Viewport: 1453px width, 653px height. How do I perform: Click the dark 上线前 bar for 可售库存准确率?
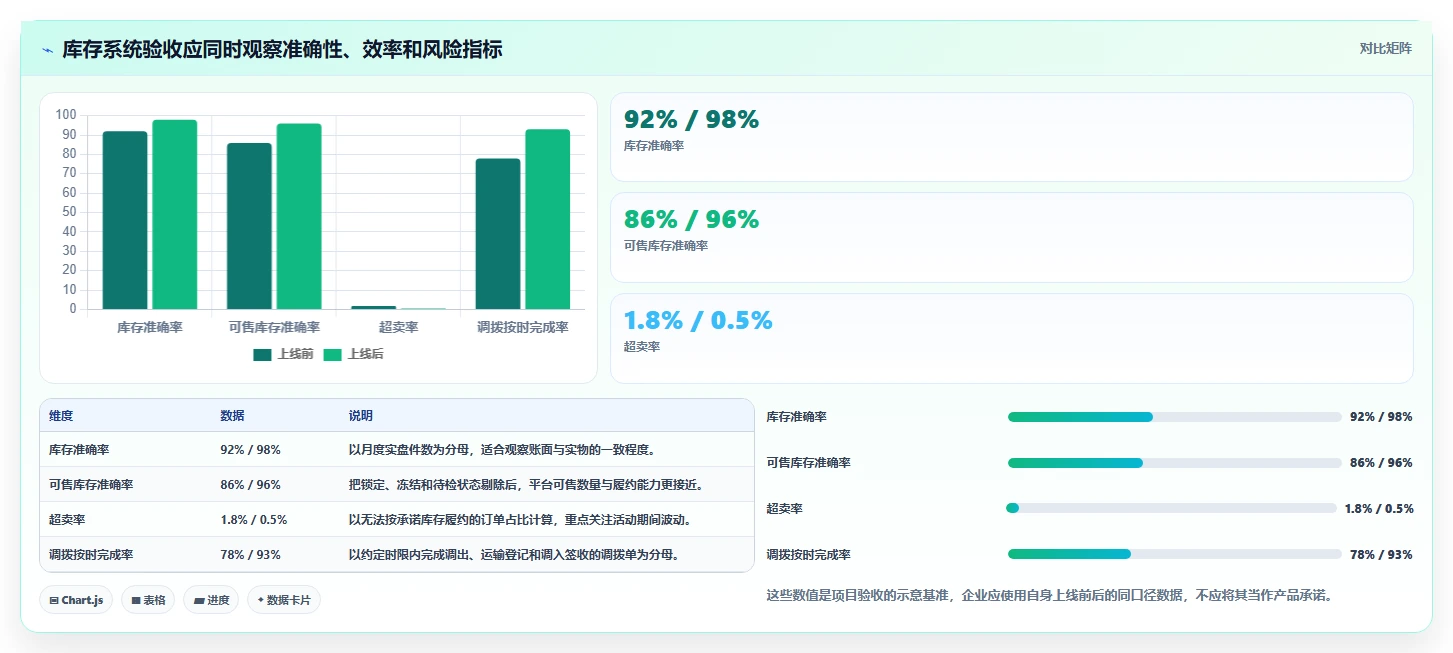pyautogui.click(x=249, y=226)
